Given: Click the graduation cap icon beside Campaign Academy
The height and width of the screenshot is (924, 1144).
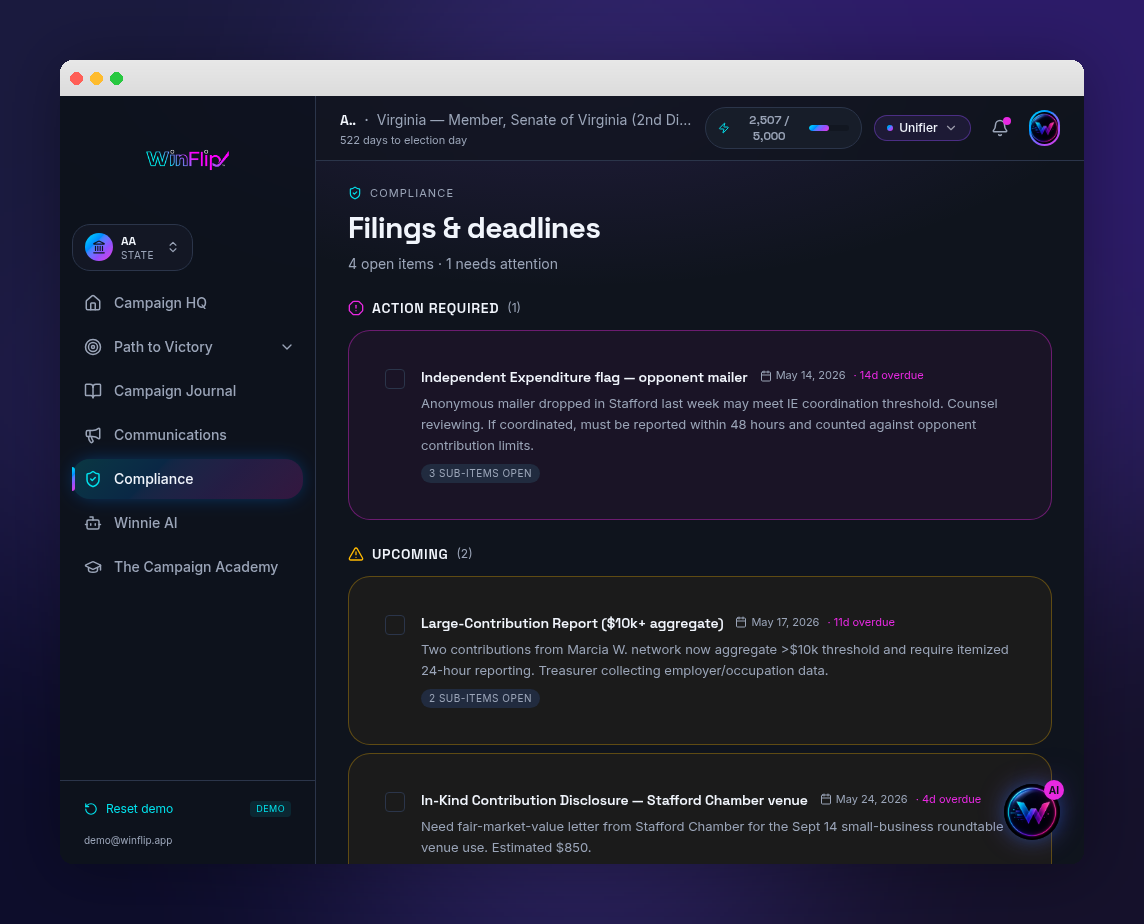Looking at the screenshot, I should pyautogui.click(x=93, y=567).
